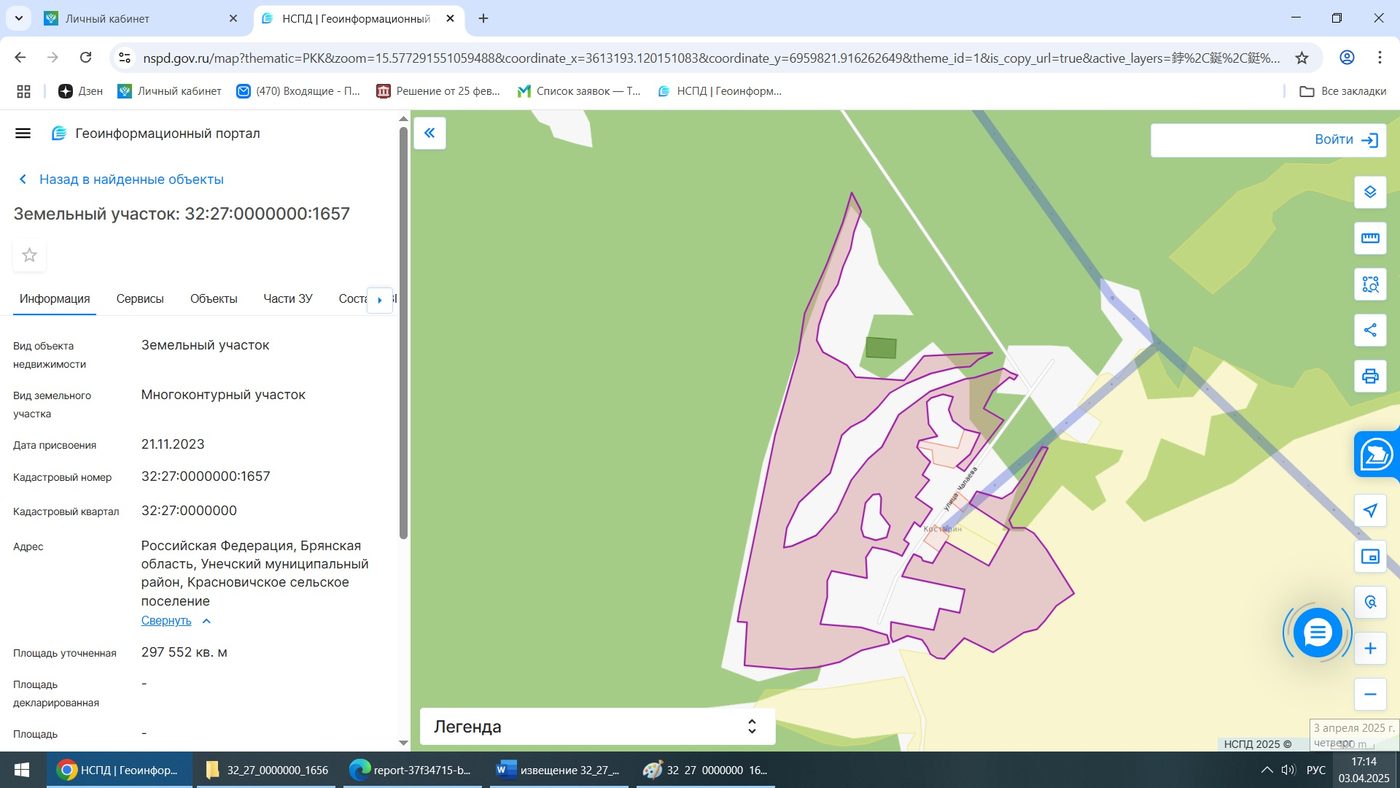Open the hamburger menu of the portal

pos(23,133)
